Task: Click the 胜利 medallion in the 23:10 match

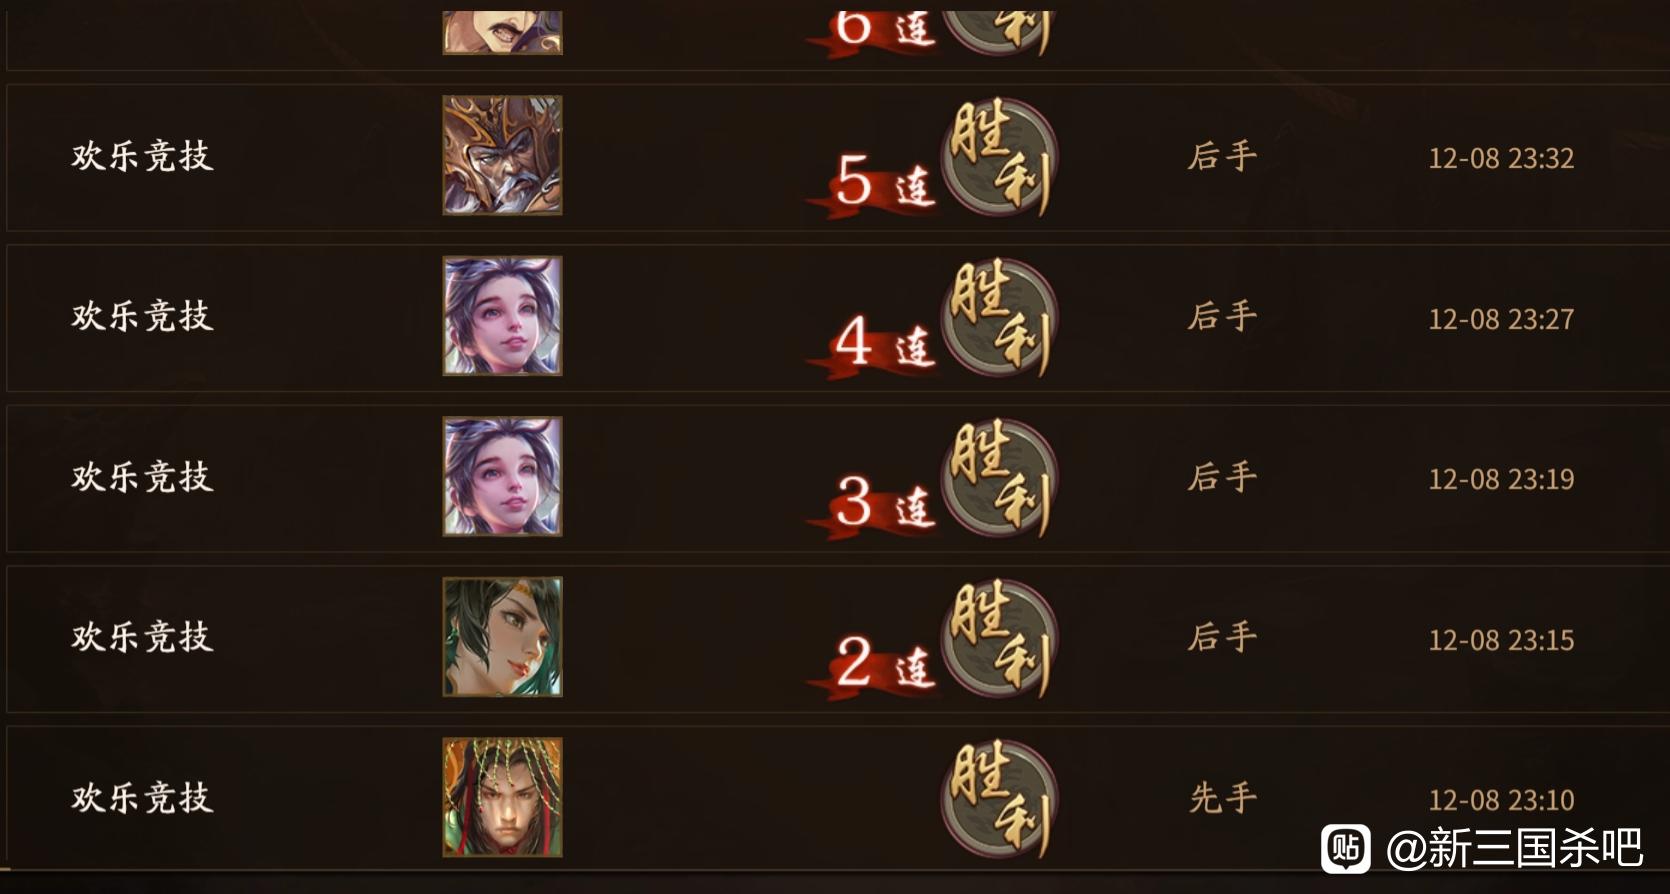Action: pyautogui.click(x=999, y=799)
